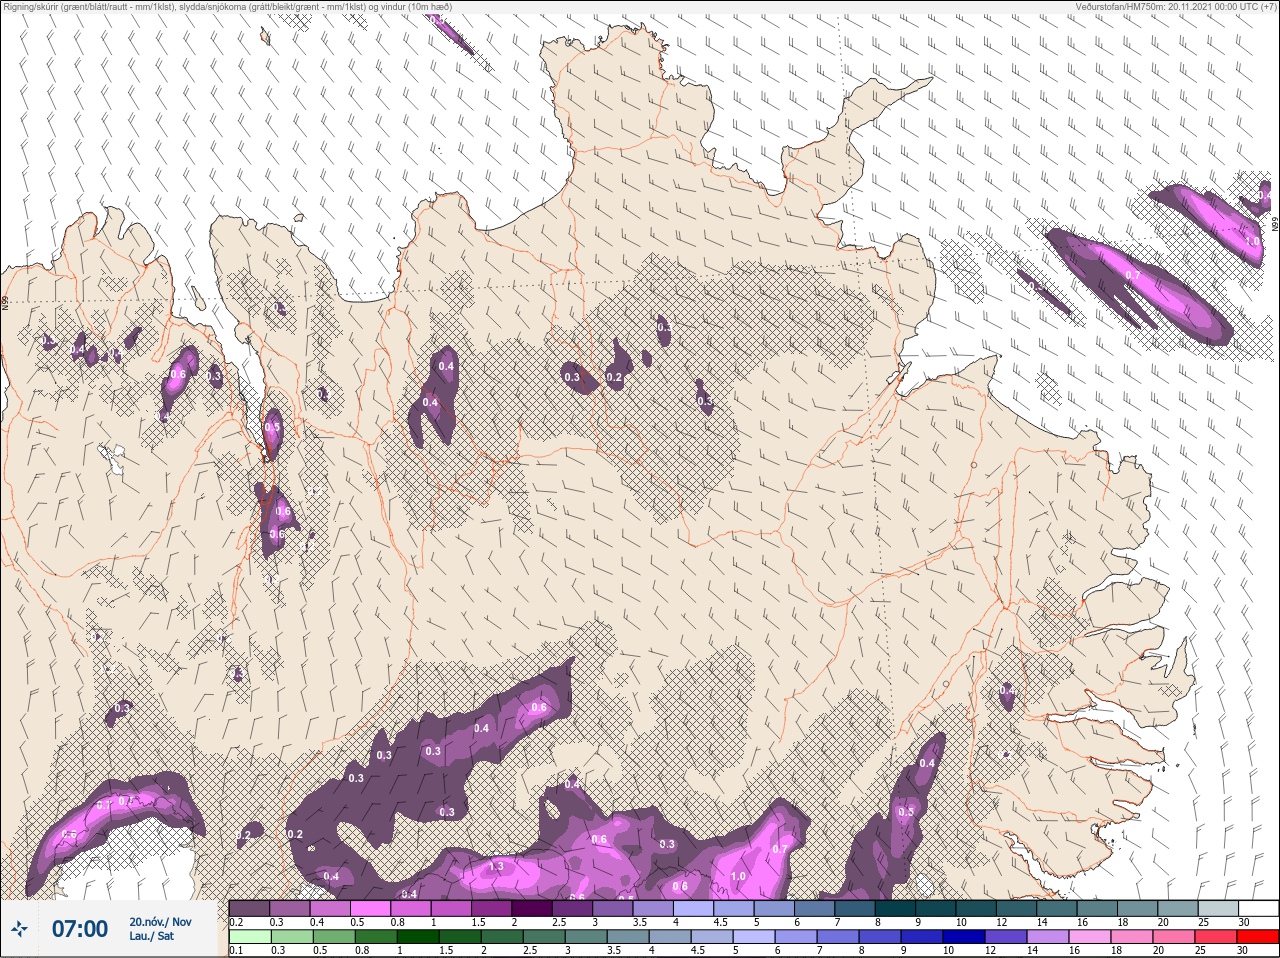Image resolution: width=1280 pixels, height=958 pixels.
Task: Click the '1.3' precipitation value on the map
Action: click(496, 866)
